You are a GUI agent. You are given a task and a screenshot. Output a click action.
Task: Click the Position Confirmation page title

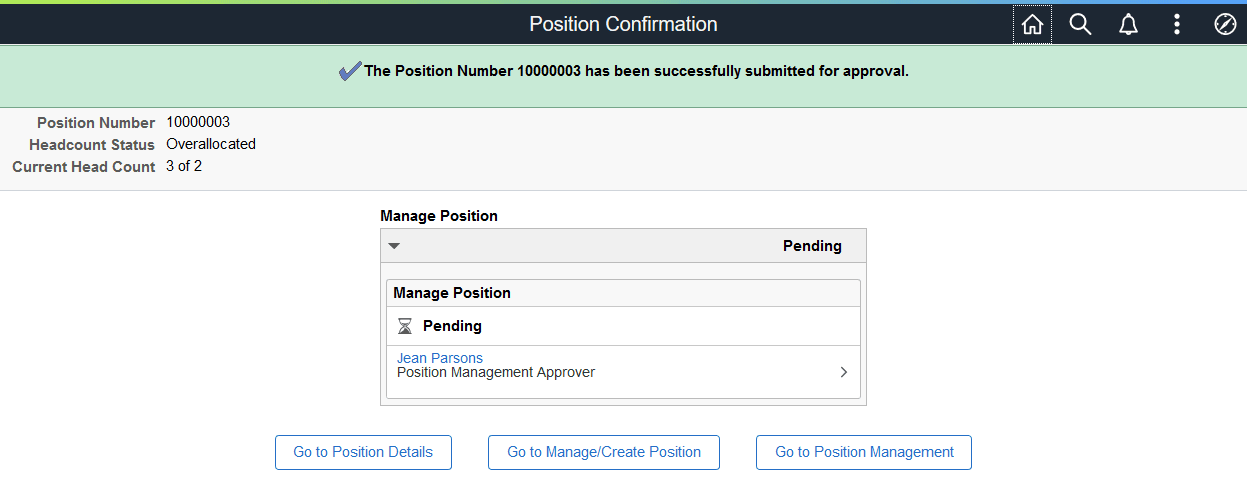(623, 24)
